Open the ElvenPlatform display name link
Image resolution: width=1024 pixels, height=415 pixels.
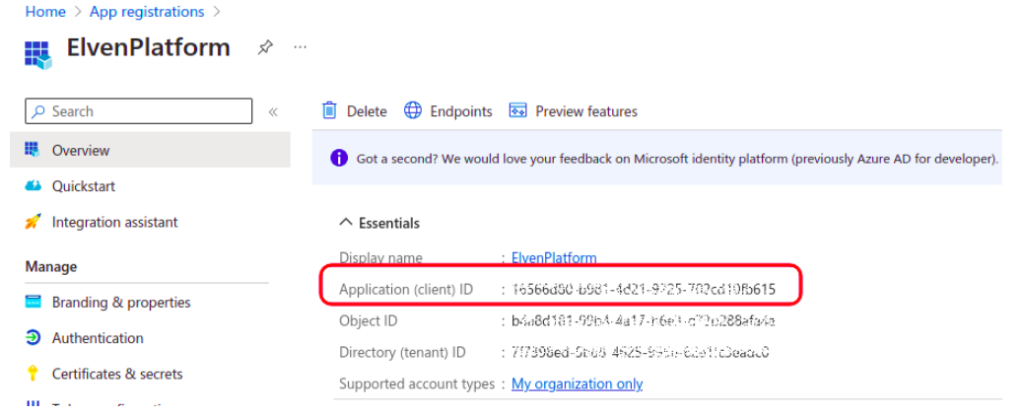[x=554, y=258]
